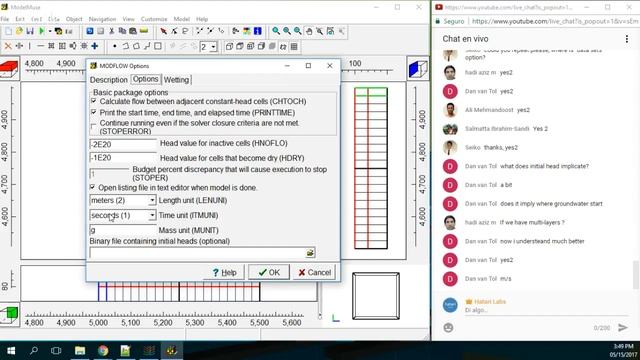
Task: Select the first magnifier zoom tool
Action: [x=276, y=31]
